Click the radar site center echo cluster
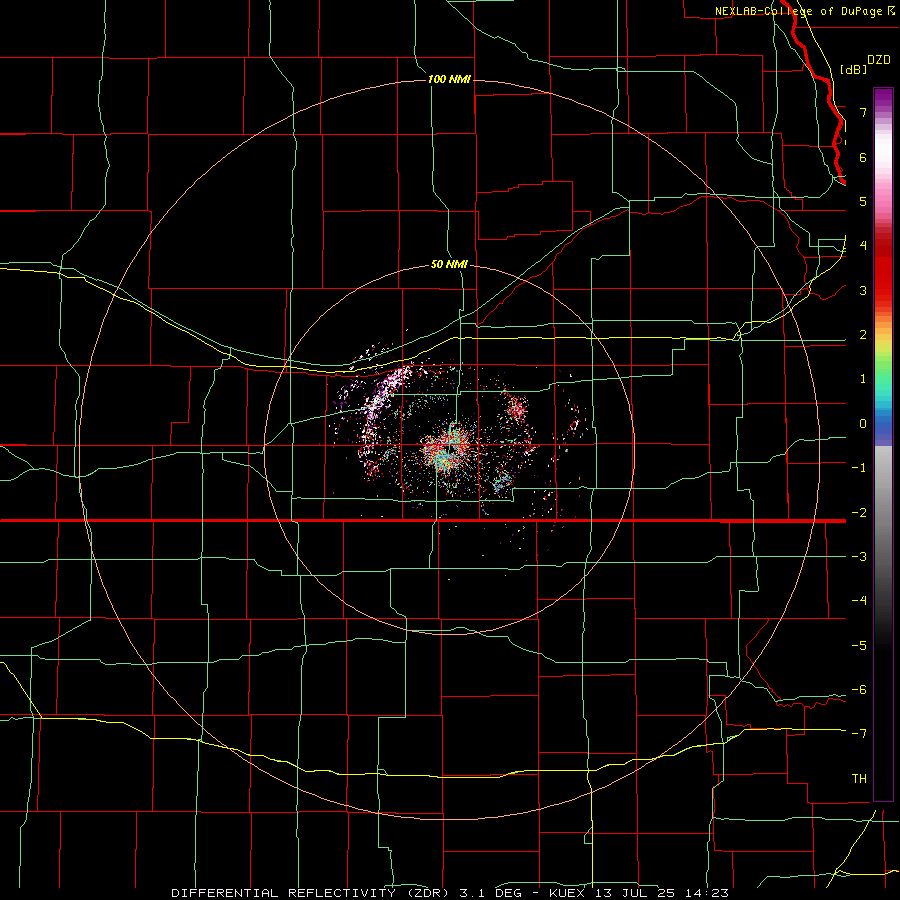This screenshot has height=900, width=900. click(449, 448)
